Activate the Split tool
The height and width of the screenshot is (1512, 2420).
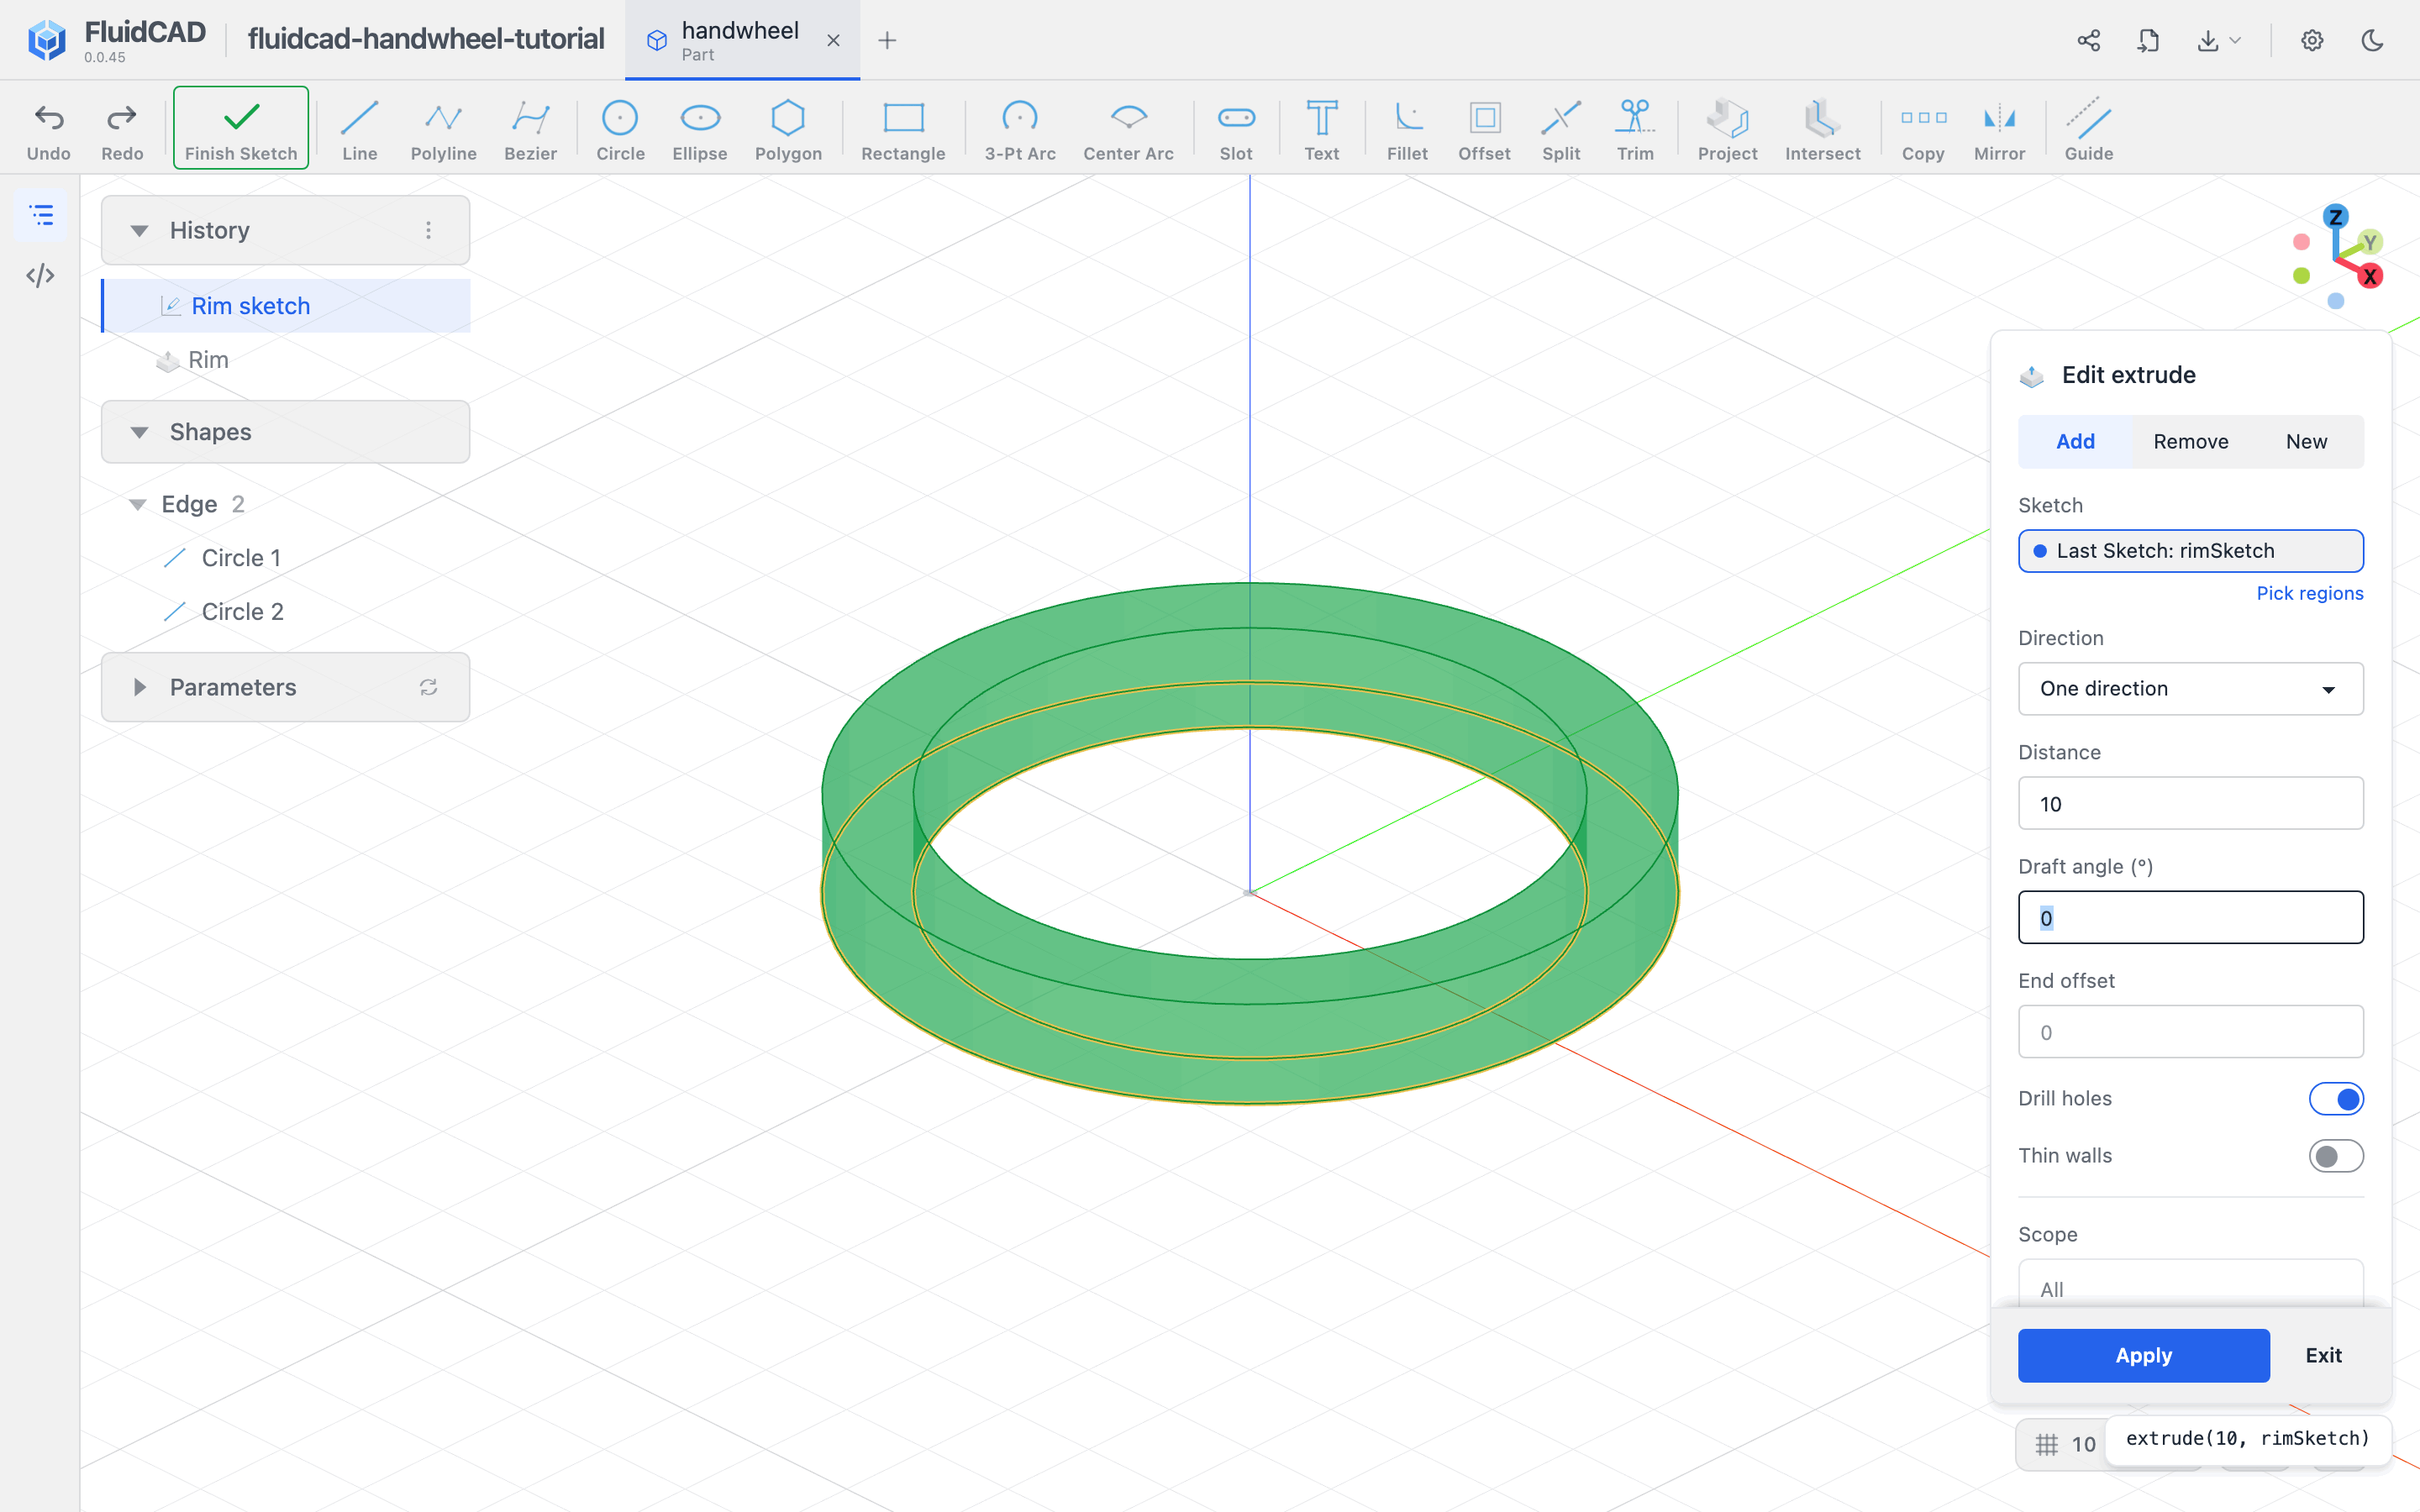(x=1561, y=130)
